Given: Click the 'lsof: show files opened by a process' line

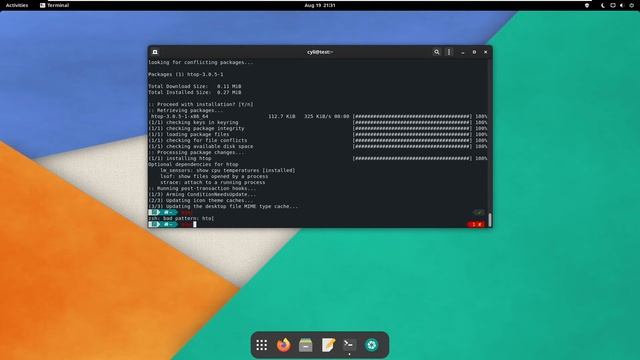Looking at the screenshot, I should 214,176.
